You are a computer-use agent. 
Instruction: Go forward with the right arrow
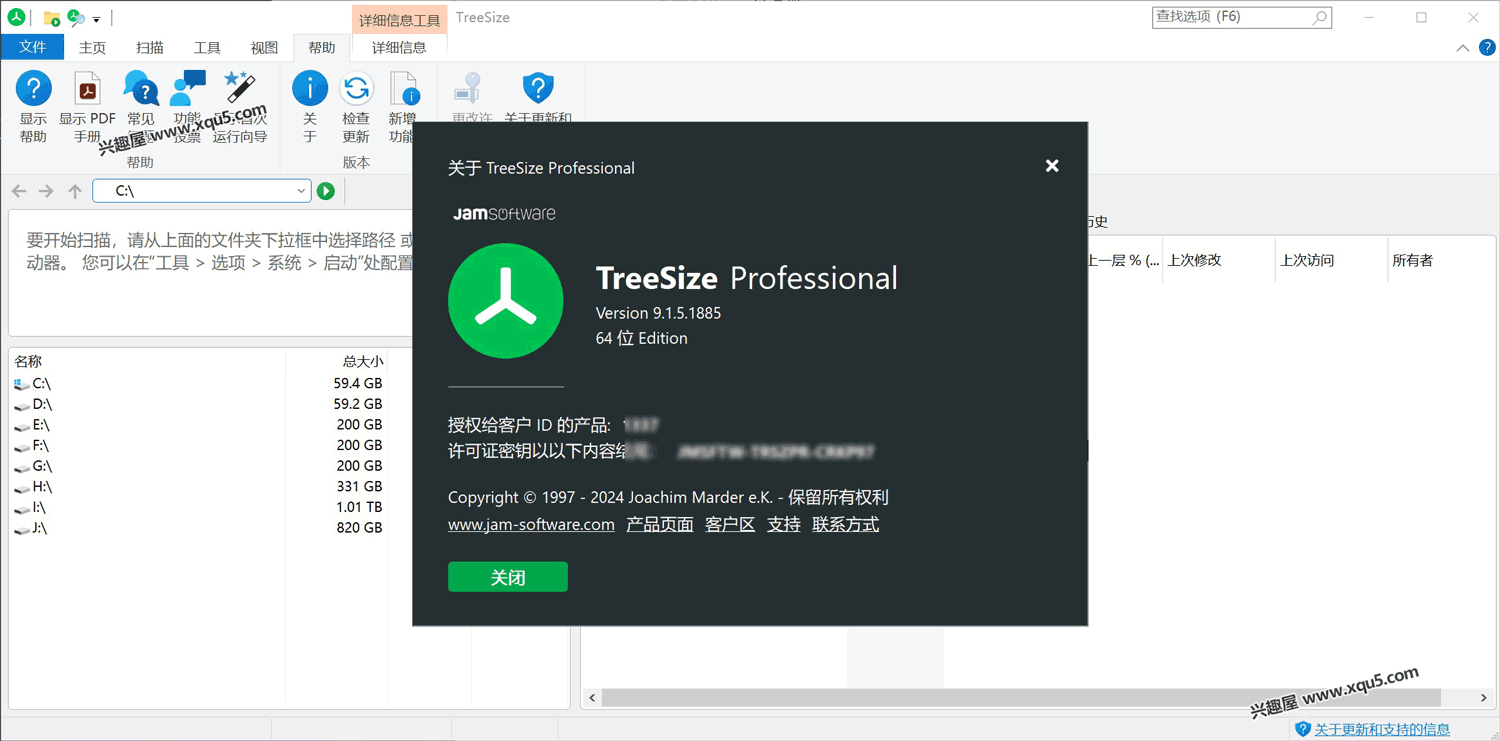(x=46, y=191)
